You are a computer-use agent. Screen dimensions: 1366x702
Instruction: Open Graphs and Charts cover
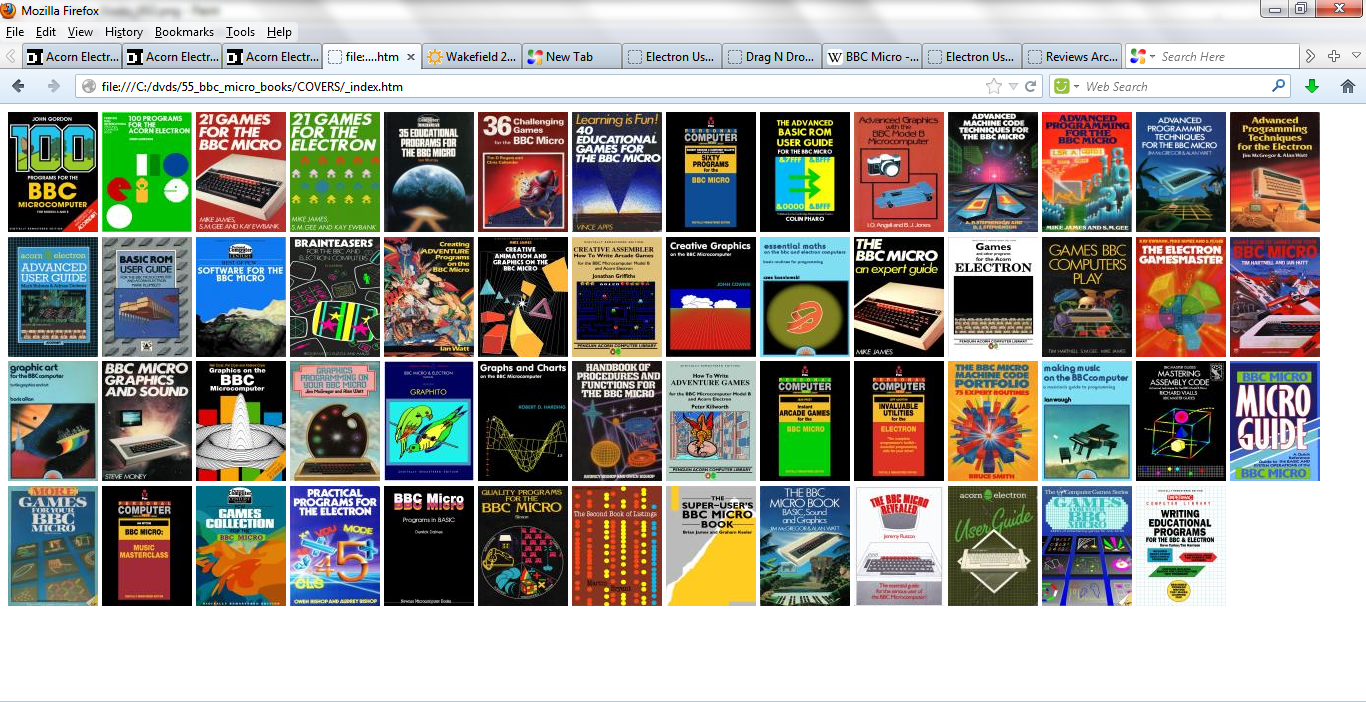(x=523, y=421)
